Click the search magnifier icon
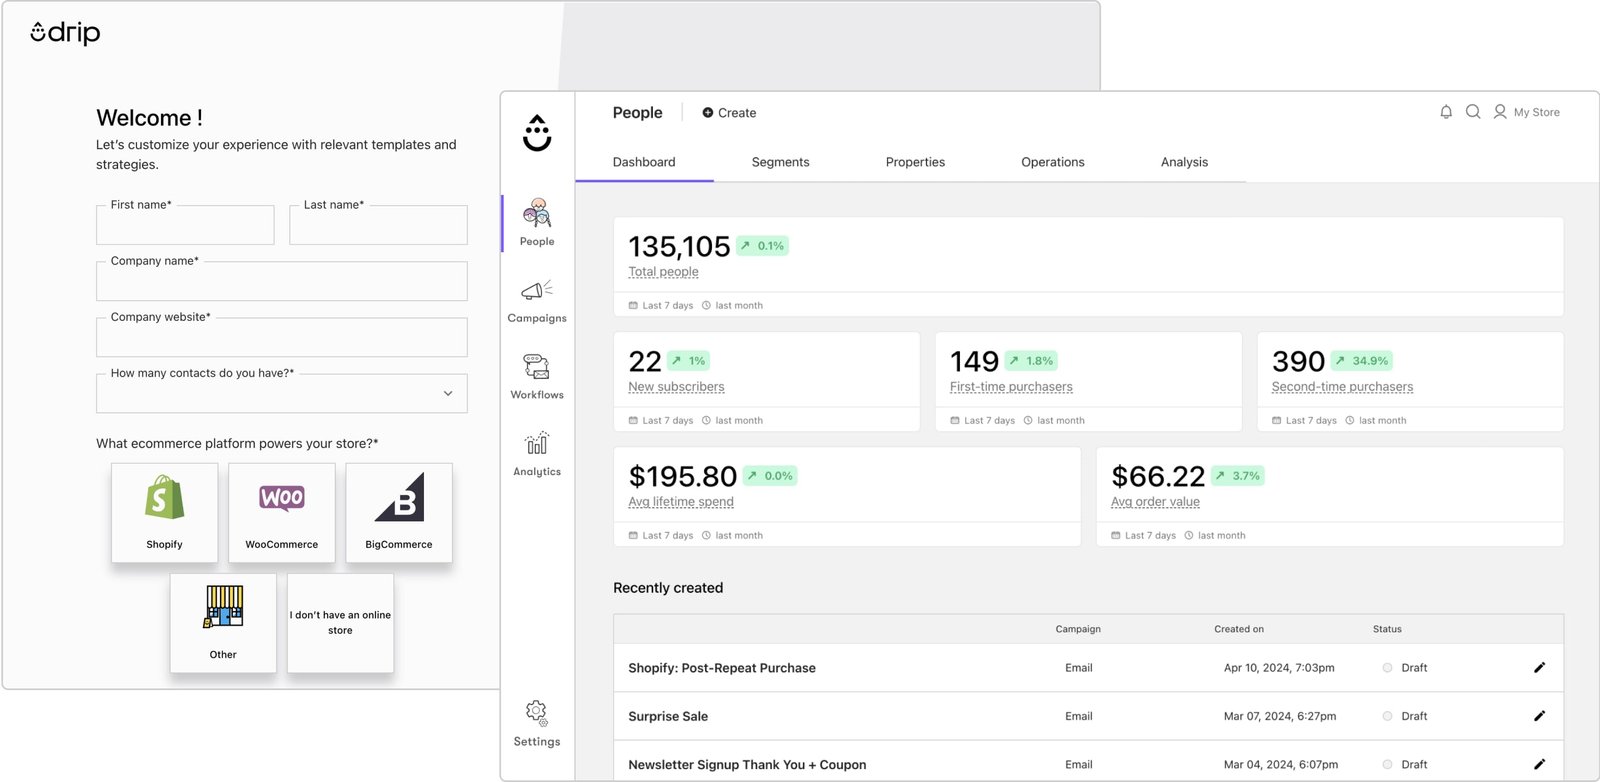Image resolution: width=1600 pixels, height=782 pixels. tap(1473, 112)
